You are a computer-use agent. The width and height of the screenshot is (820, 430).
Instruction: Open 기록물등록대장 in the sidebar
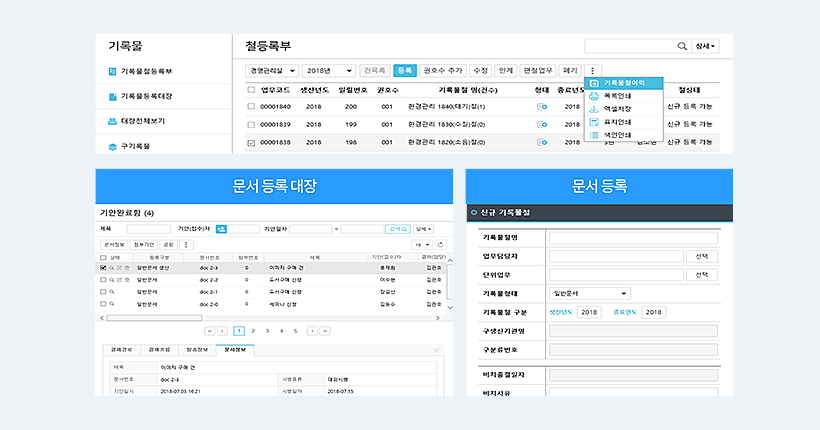click(x=146, y=96)
